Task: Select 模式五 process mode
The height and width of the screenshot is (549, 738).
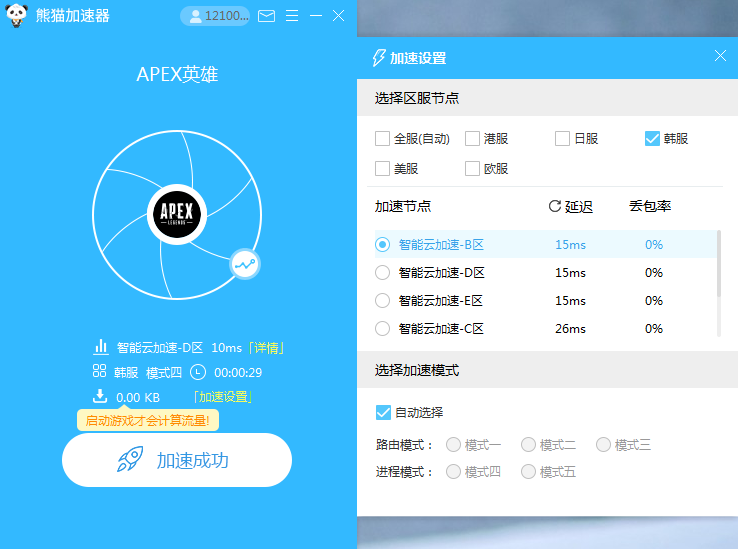Action: (x=528, y=472)
